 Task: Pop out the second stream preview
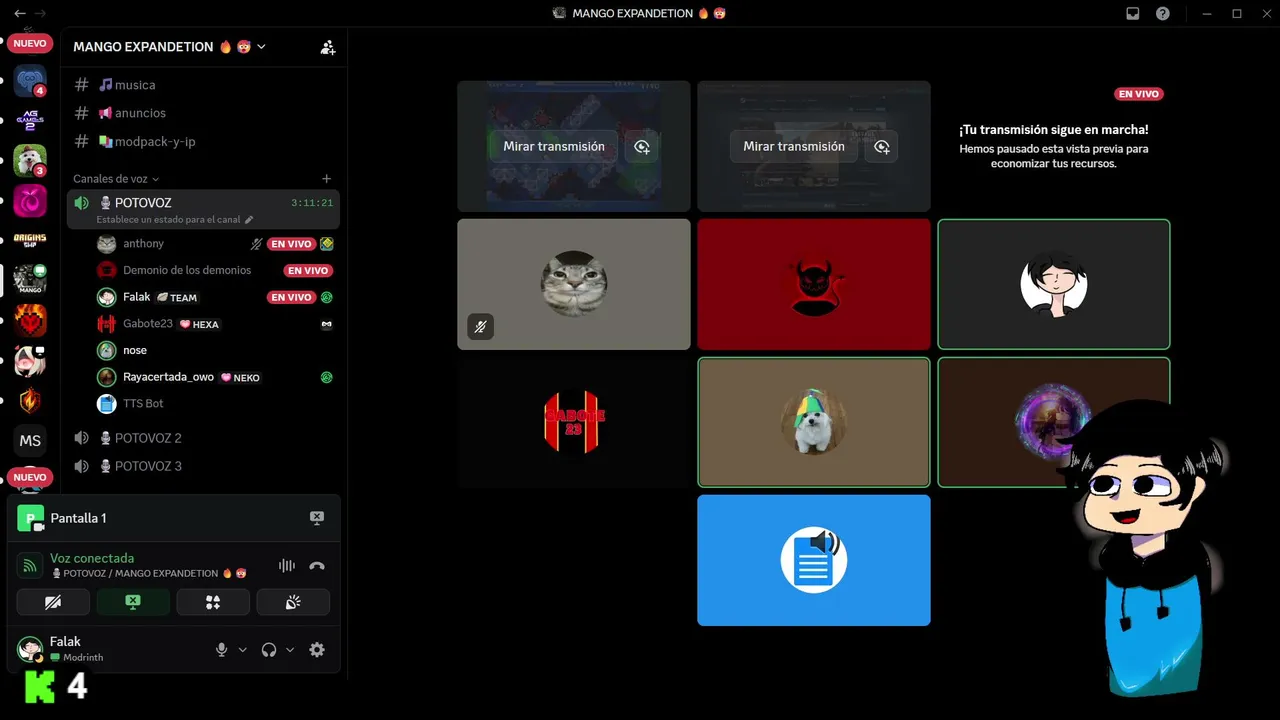882,146
